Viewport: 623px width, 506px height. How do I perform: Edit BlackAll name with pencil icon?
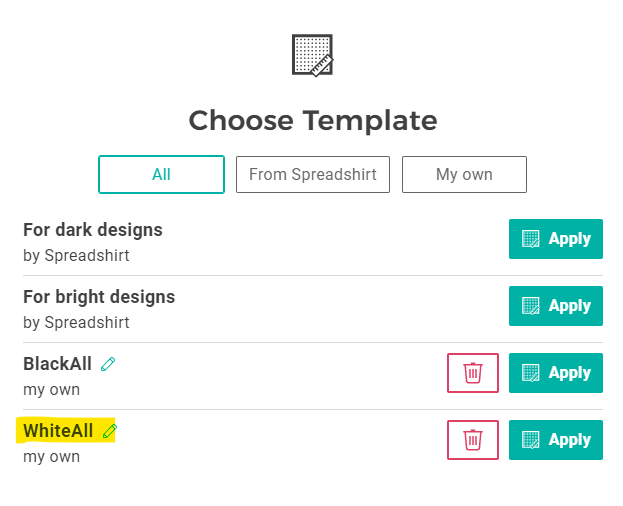[x=108, y=364]
